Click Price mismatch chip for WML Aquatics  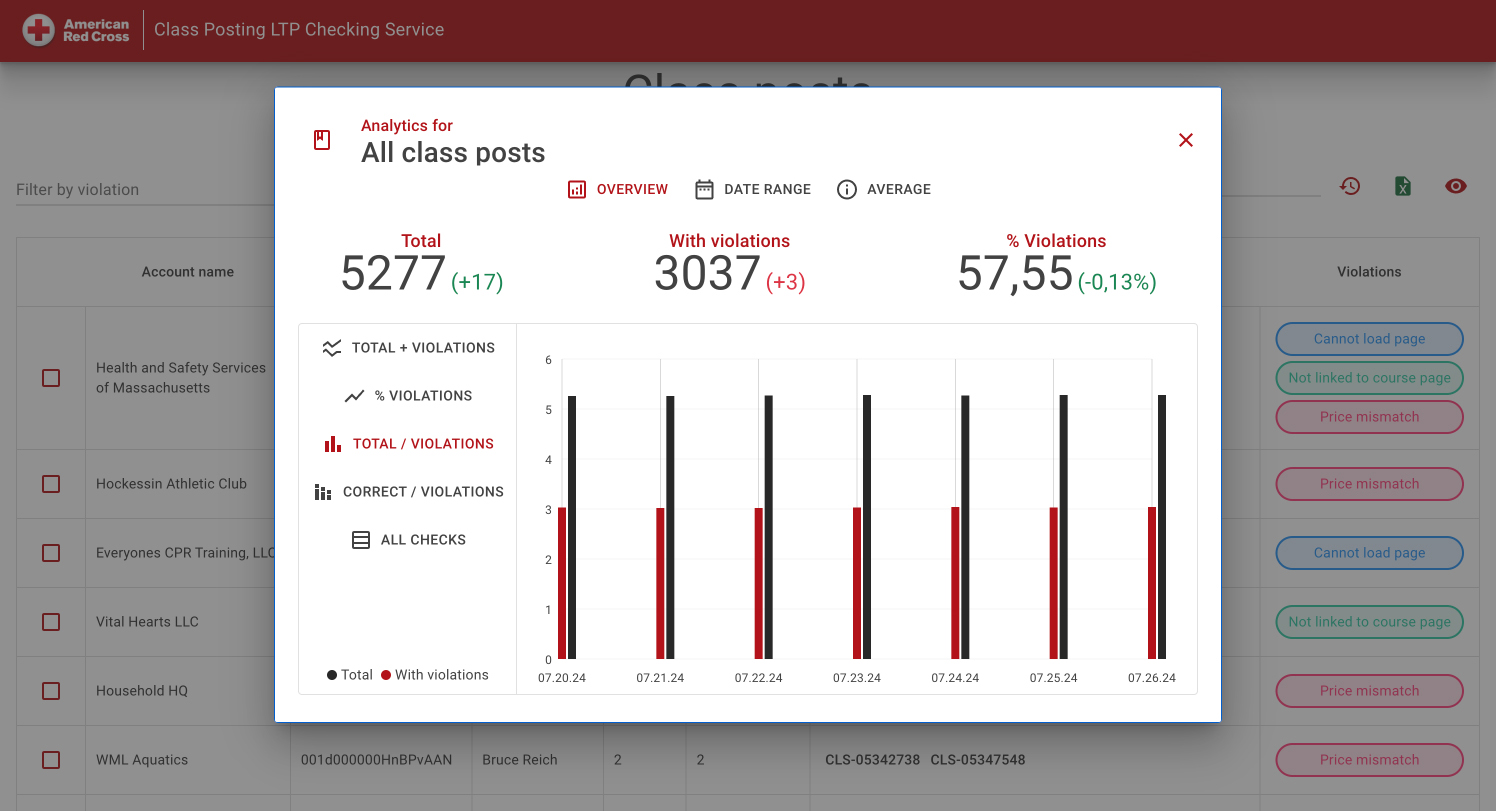point(1369,760)
